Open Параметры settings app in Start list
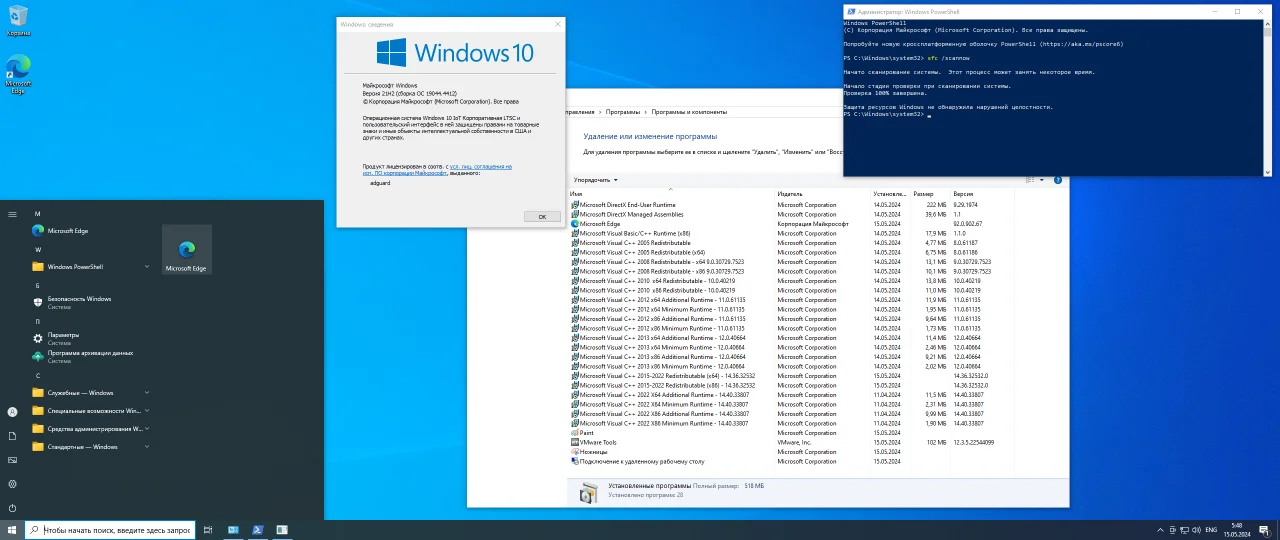This screenshot has width=1280, height=540. [x=91, y=338]
